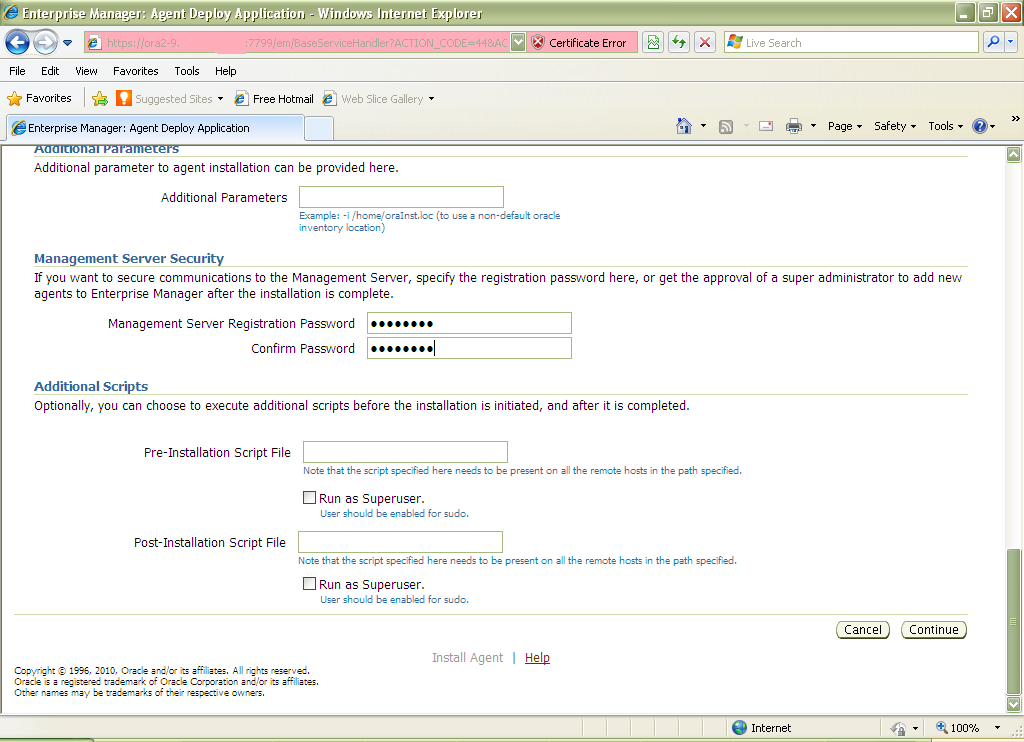The image size is (1024, 742).
Task: Click Management Server Registration Password field
Action: (469, 323)
